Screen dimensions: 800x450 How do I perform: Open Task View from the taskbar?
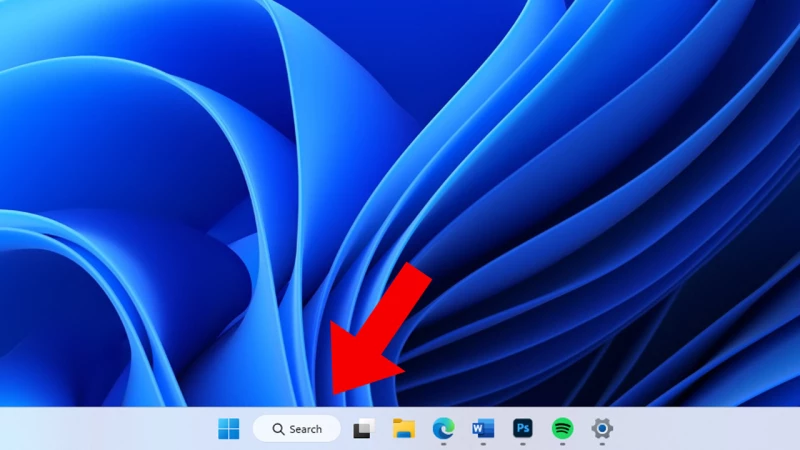pyautogui.click(x=364, y=429)
